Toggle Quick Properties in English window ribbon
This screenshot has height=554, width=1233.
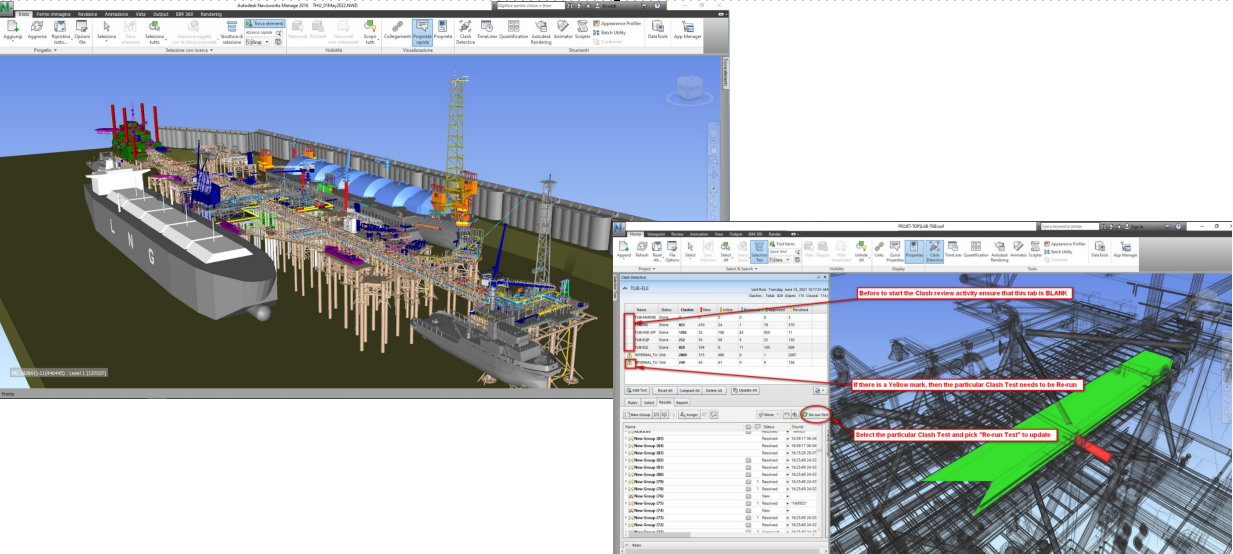(894, 252)
